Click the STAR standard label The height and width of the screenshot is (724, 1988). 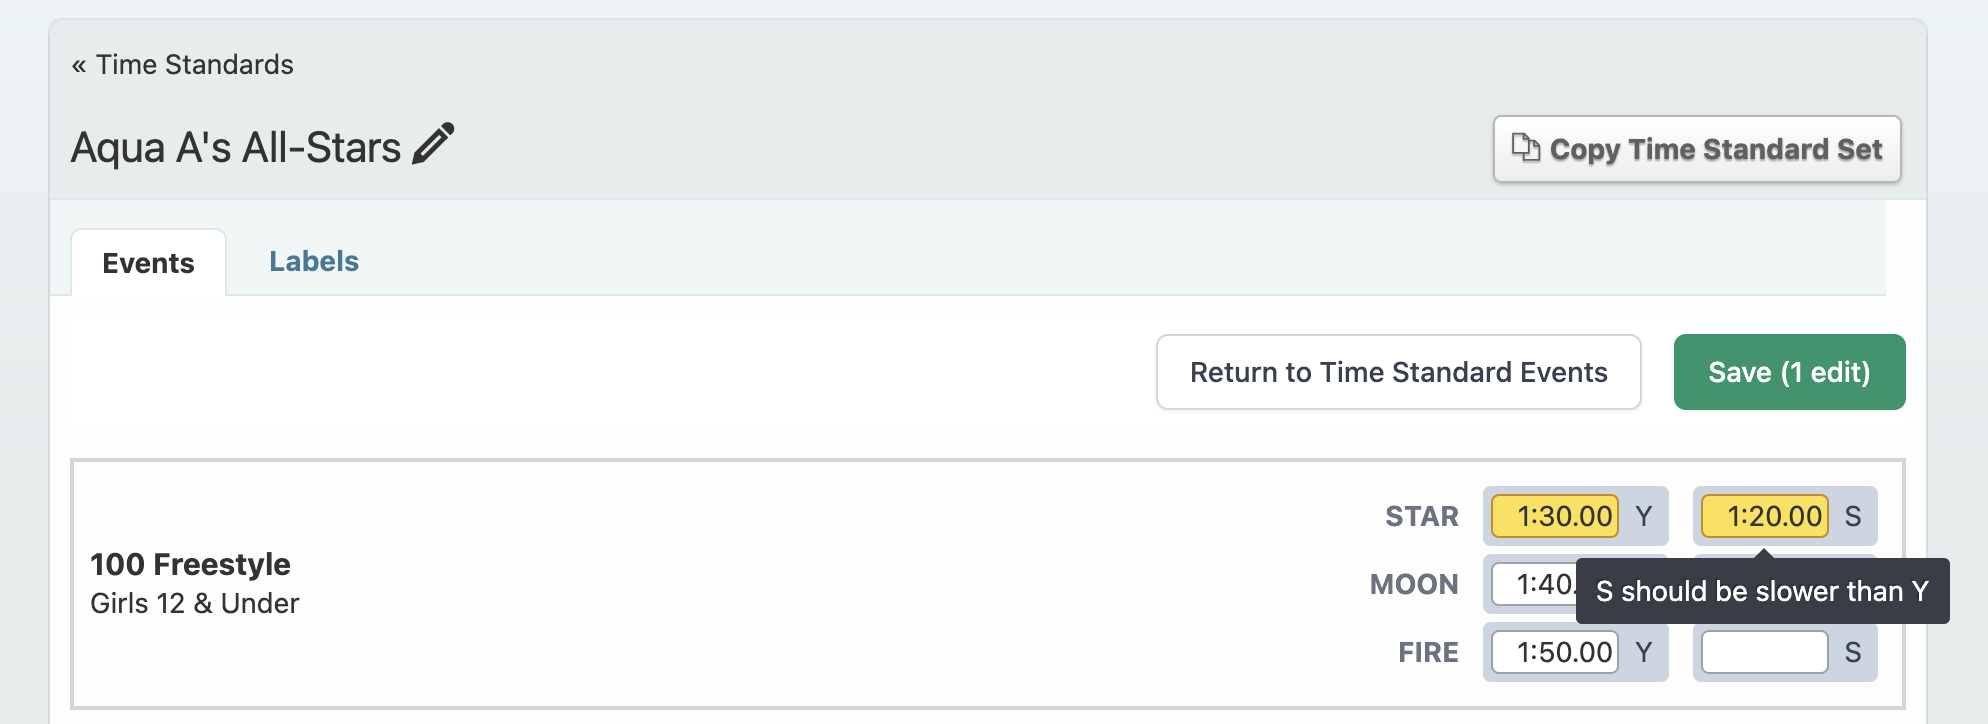click(x=1421, y=517)
